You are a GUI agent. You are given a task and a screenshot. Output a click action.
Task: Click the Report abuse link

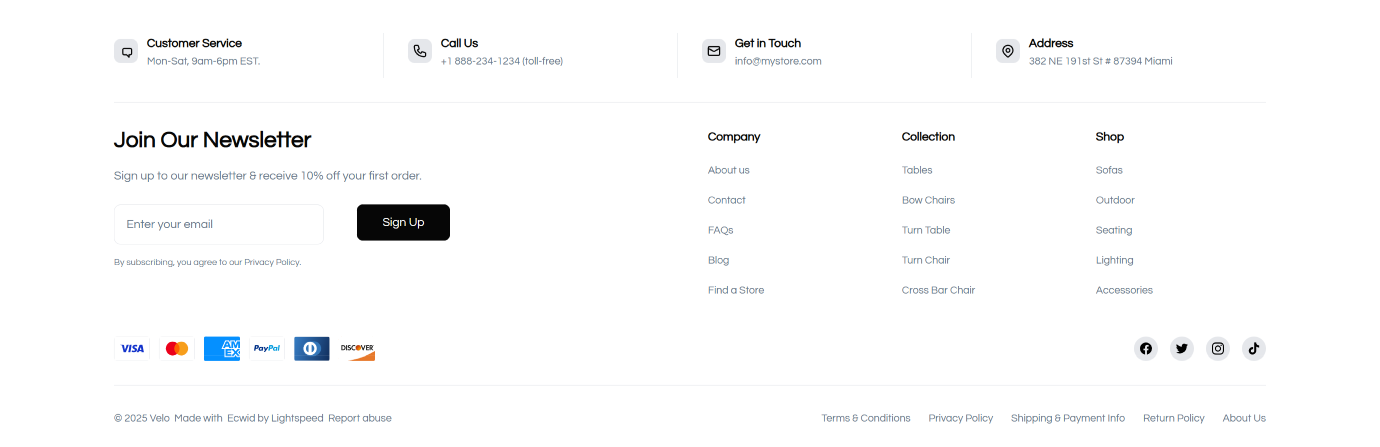[360, 418]
